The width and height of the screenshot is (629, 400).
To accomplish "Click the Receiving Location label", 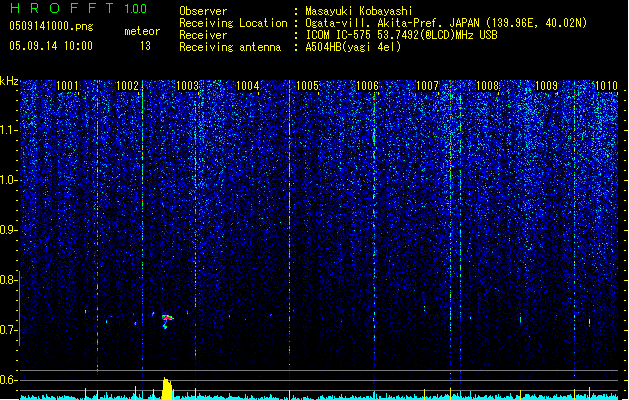I will pos(233,23).
